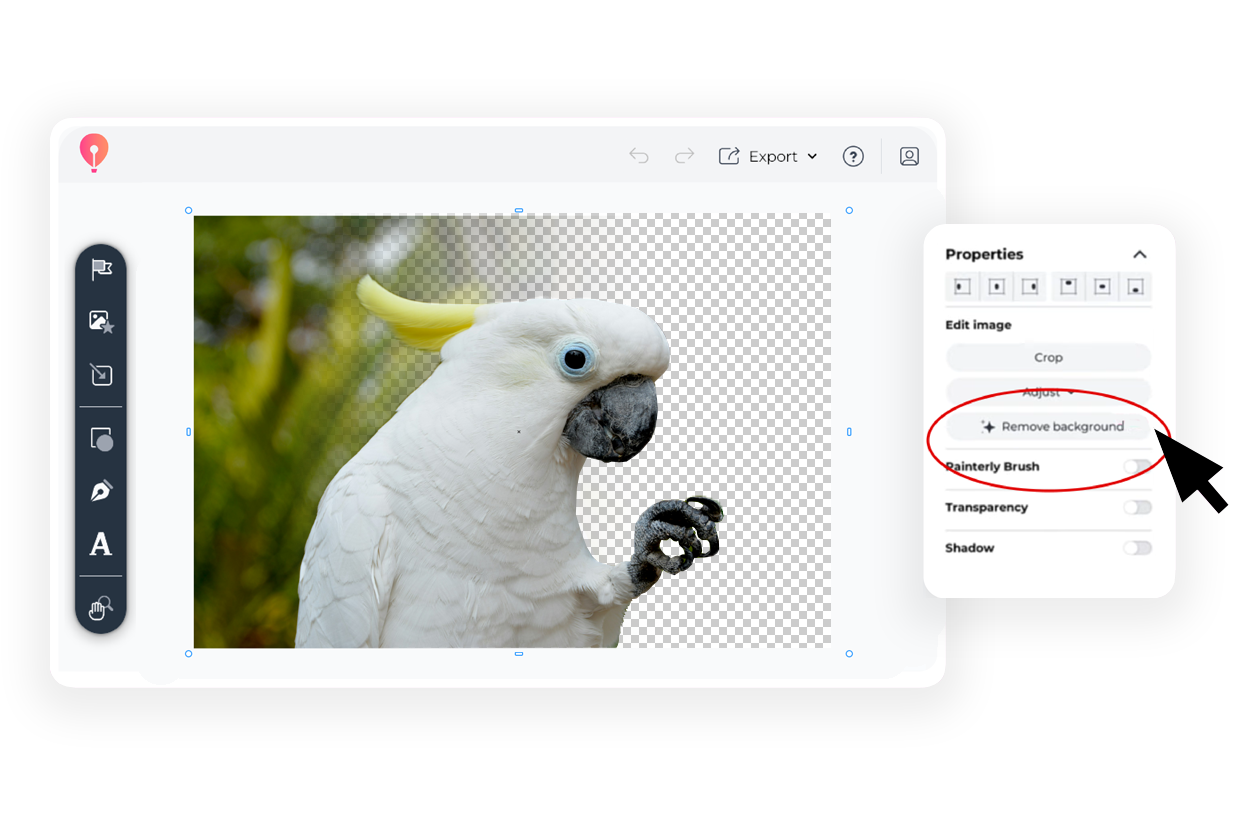Click the align left icon in Properties

pyautogui.click(x=962, y=287)
